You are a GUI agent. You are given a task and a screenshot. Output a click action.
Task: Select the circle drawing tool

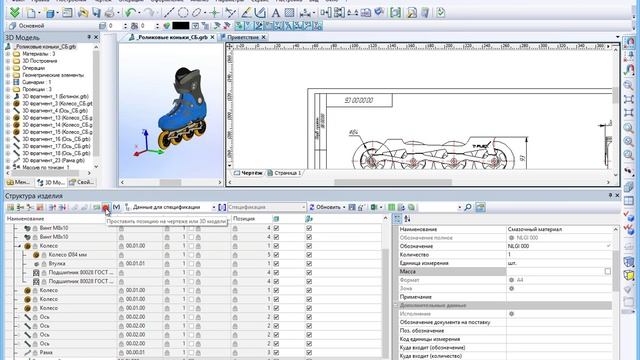(183, 13)
